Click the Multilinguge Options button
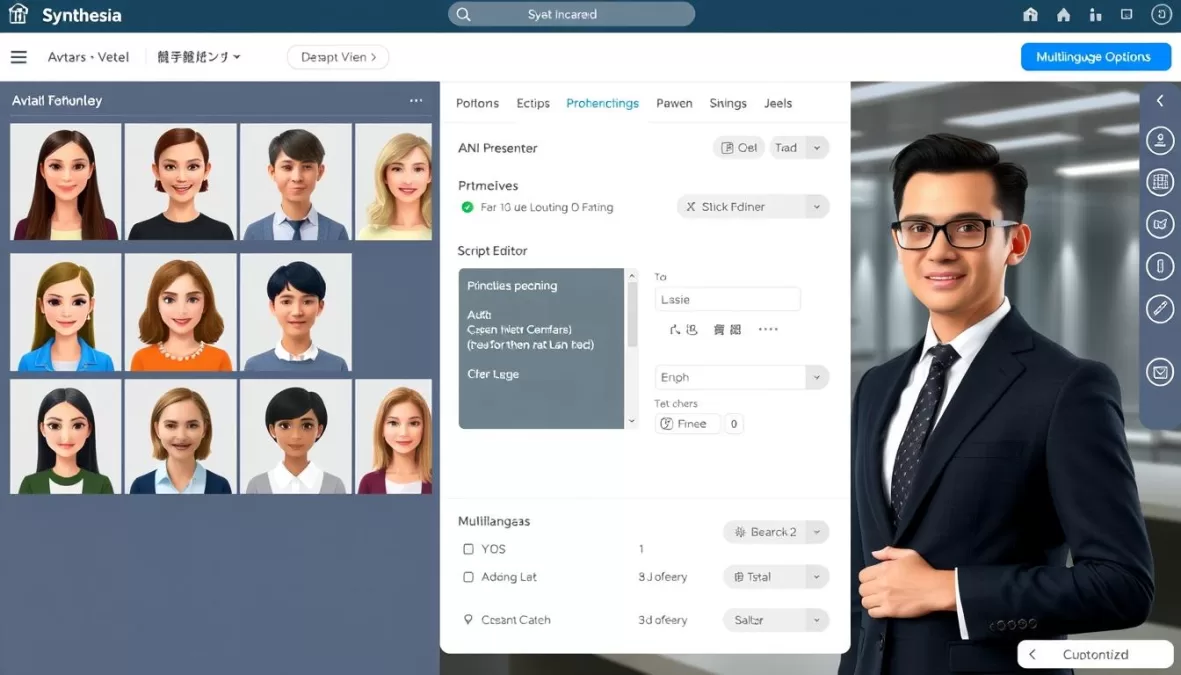The image size is (1181, 675). pyautogui.click(x=1095, y=57)
